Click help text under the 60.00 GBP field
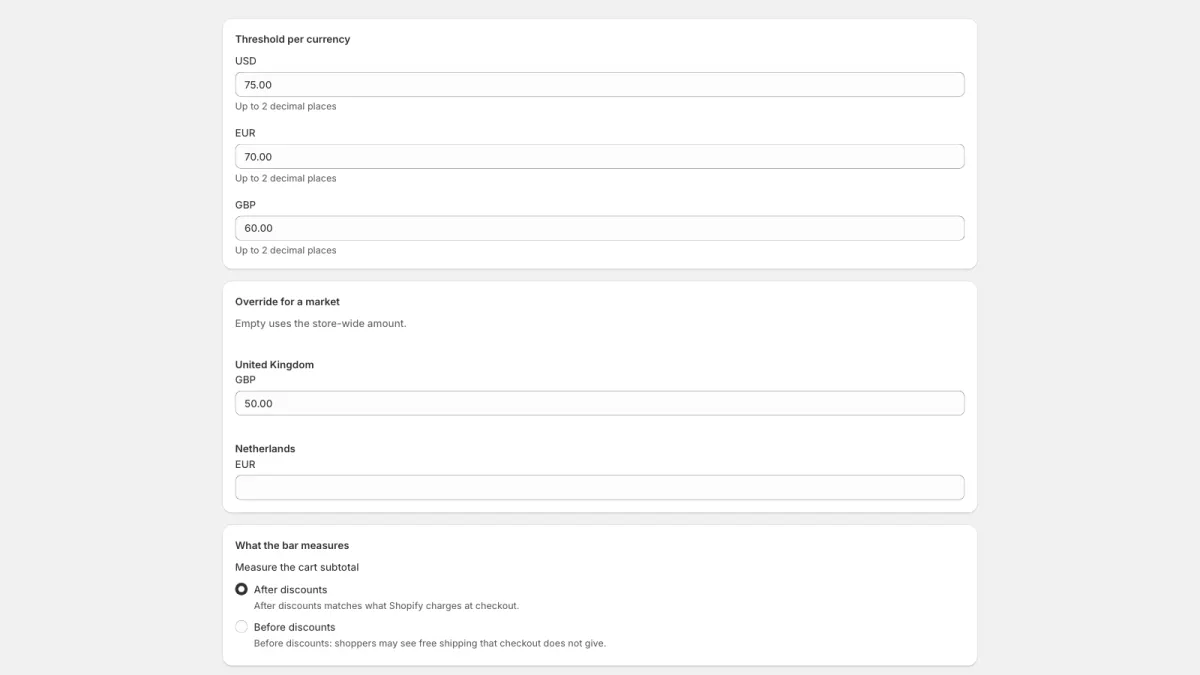The width and height of the screenshot is (1200, 675). tap(286, 250)
